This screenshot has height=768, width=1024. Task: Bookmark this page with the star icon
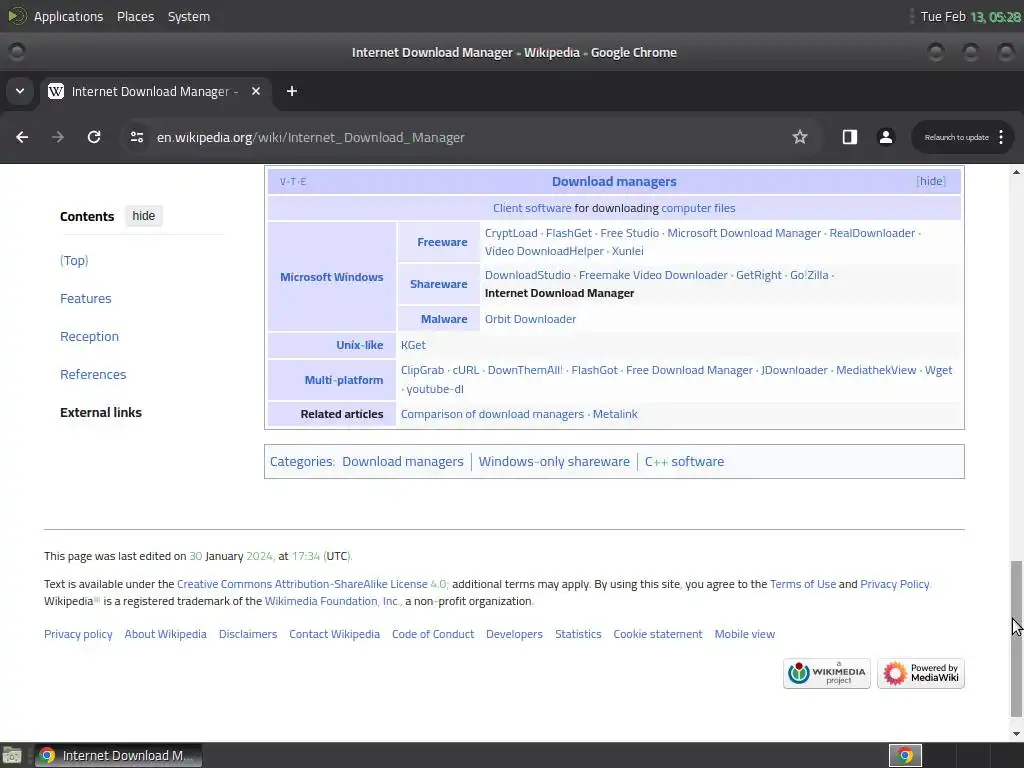click(x=799, y=137)
